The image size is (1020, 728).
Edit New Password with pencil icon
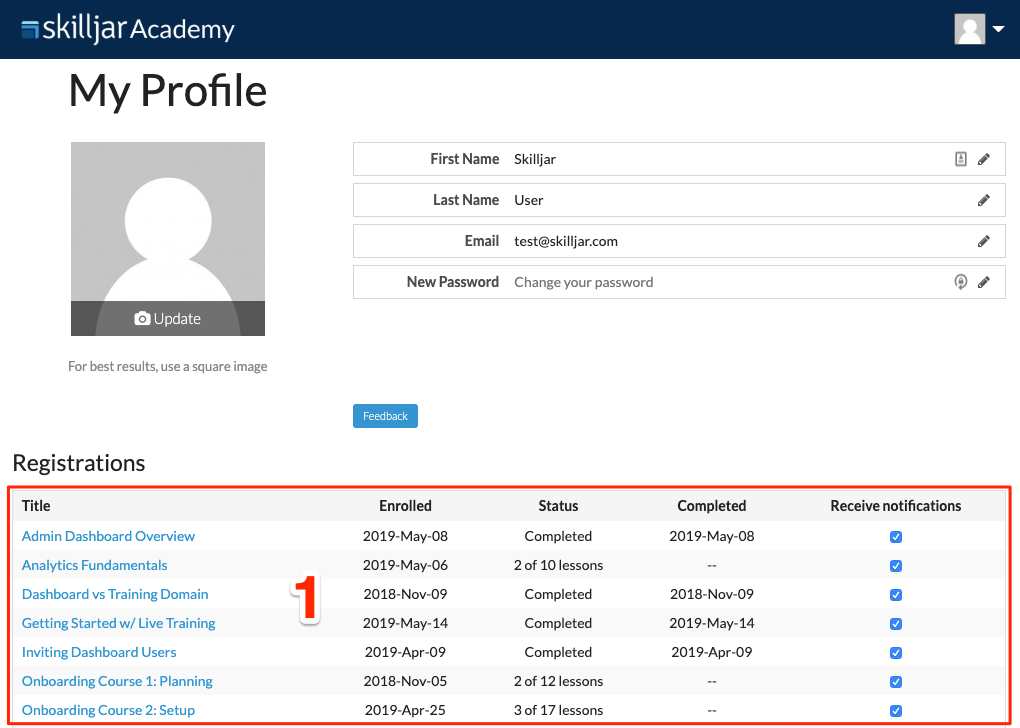tap(984, 282)
